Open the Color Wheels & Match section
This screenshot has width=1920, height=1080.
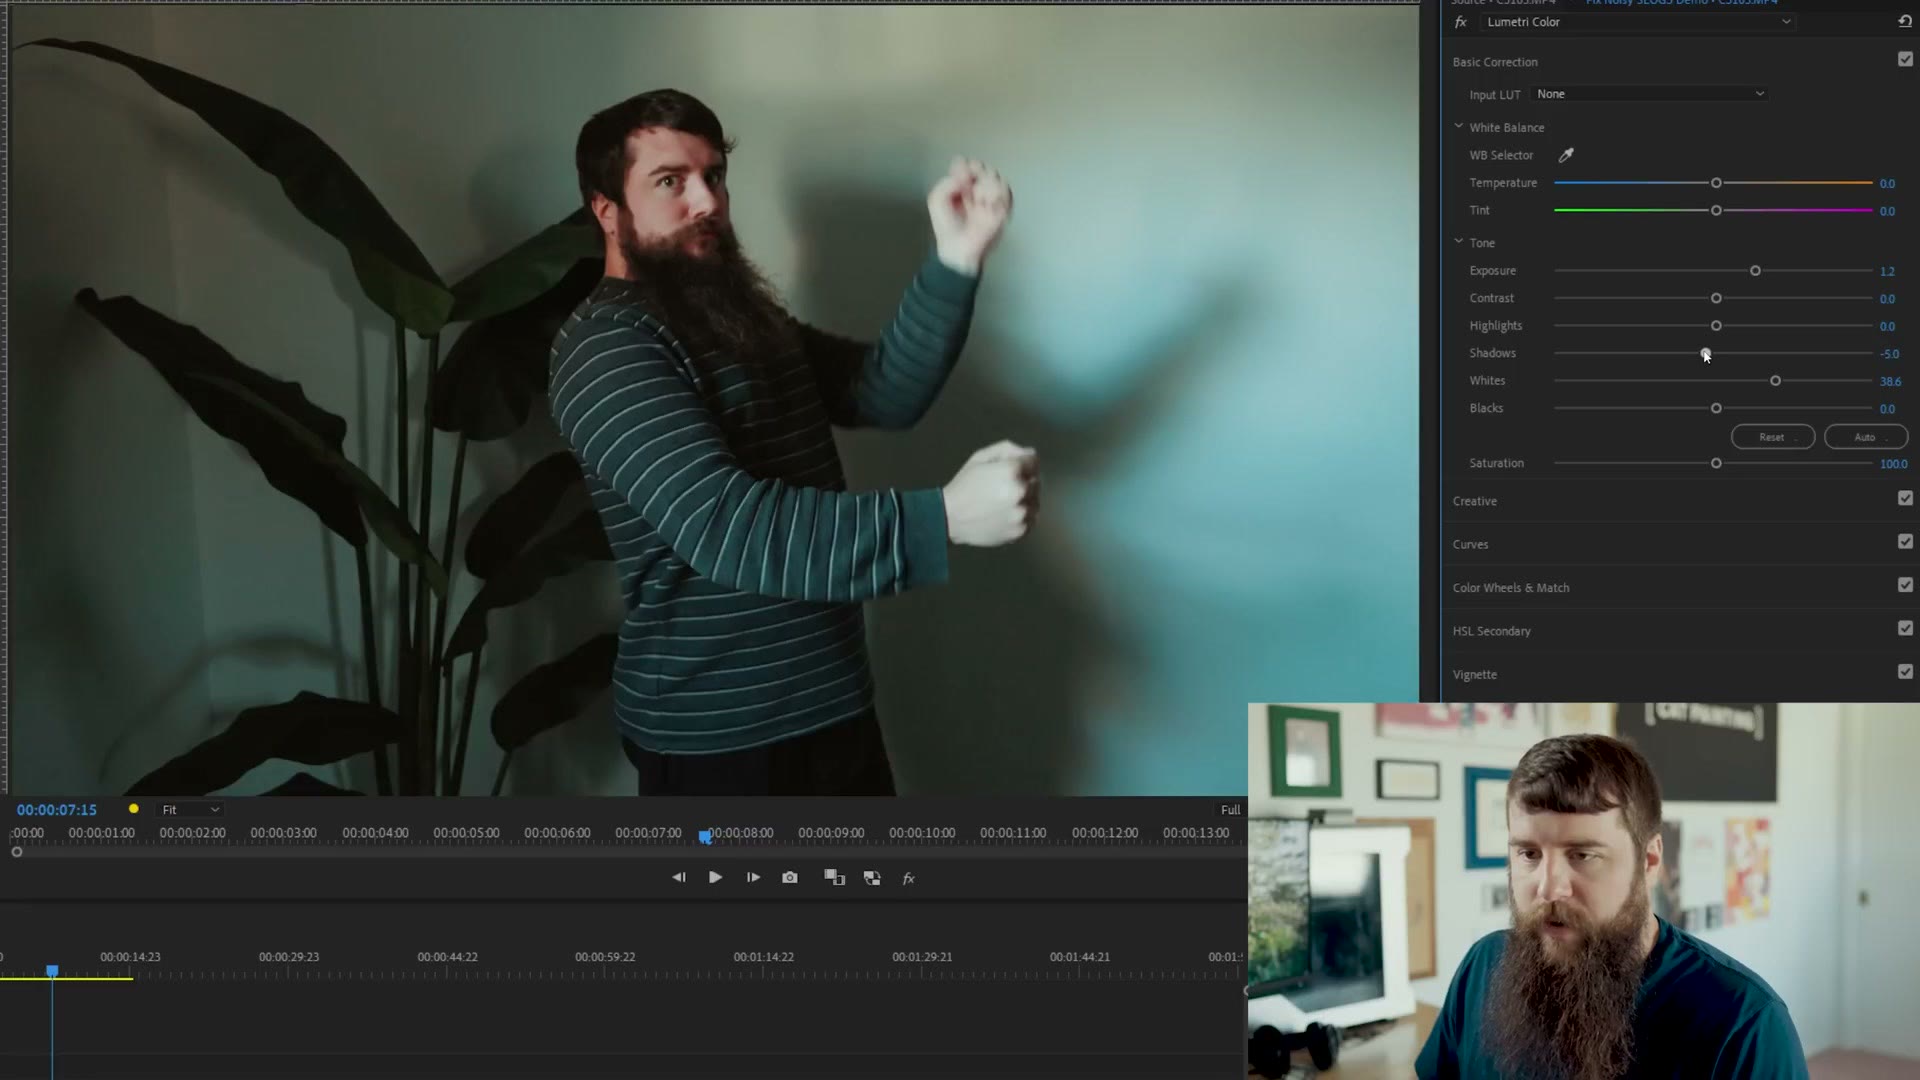[1511, 588]
